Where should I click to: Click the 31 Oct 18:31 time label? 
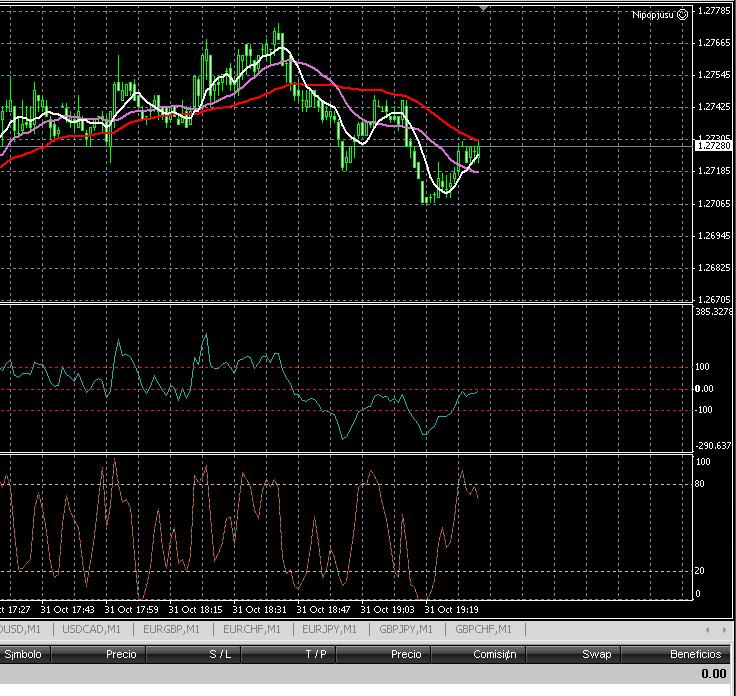point(259,608)
